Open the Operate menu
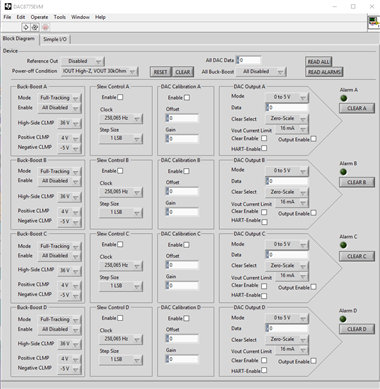 [39, 17]
